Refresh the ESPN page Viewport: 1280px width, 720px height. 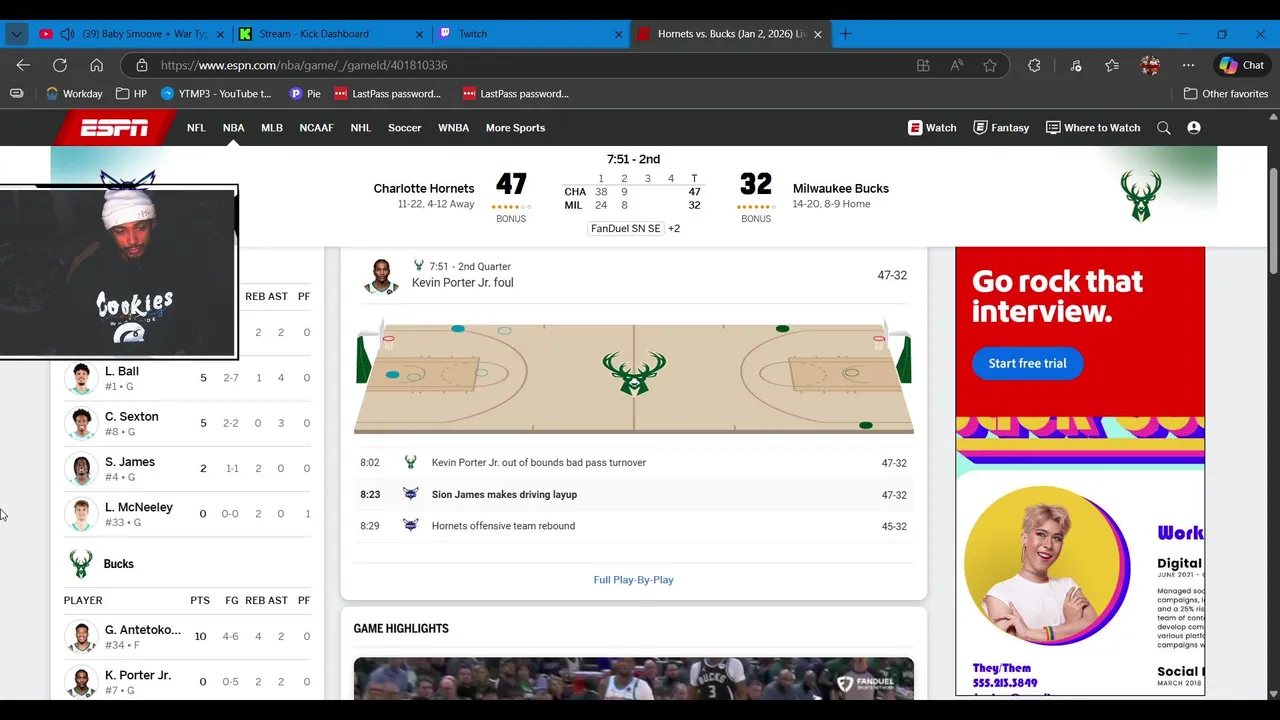tap(60, 65)
